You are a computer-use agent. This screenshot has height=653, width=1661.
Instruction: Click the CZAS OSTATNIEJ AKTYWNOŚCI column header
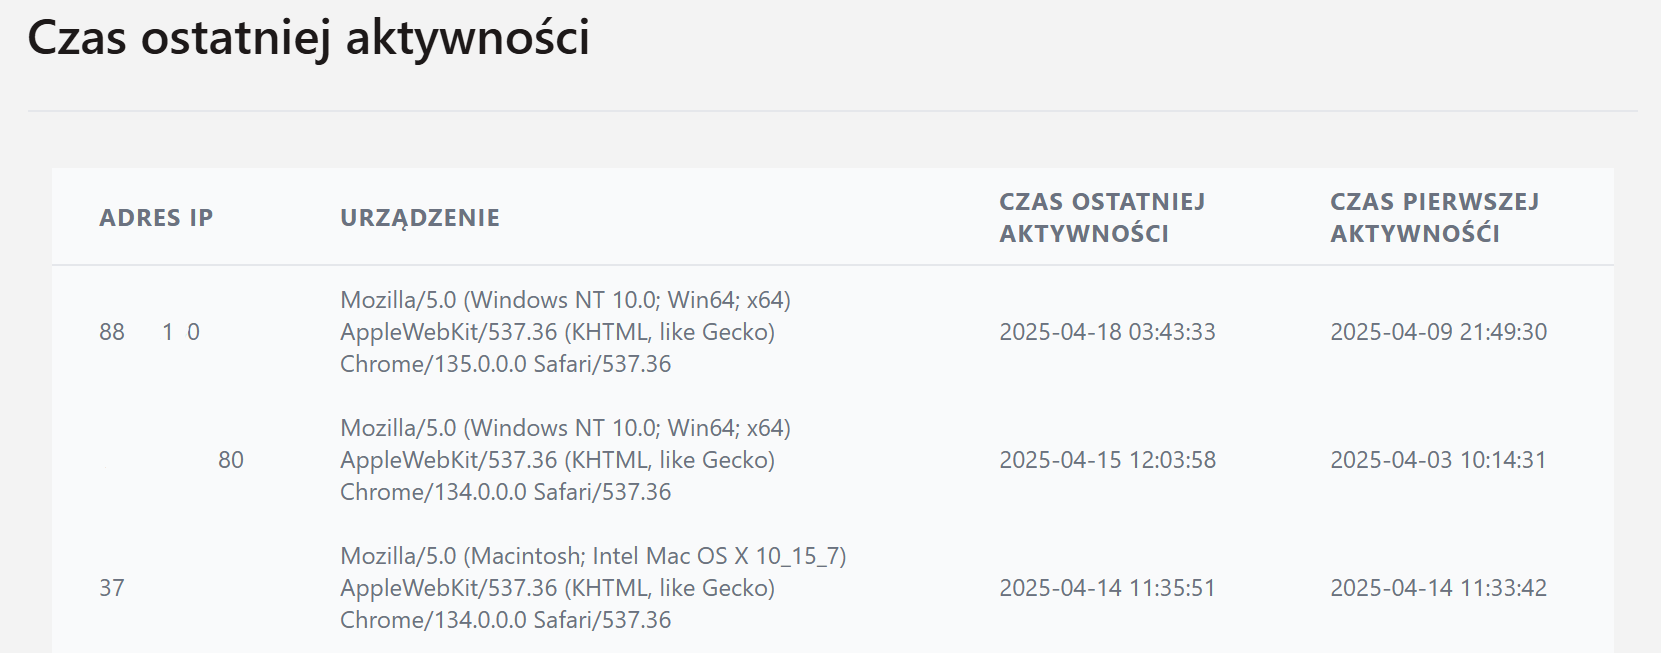point(1102,218)
